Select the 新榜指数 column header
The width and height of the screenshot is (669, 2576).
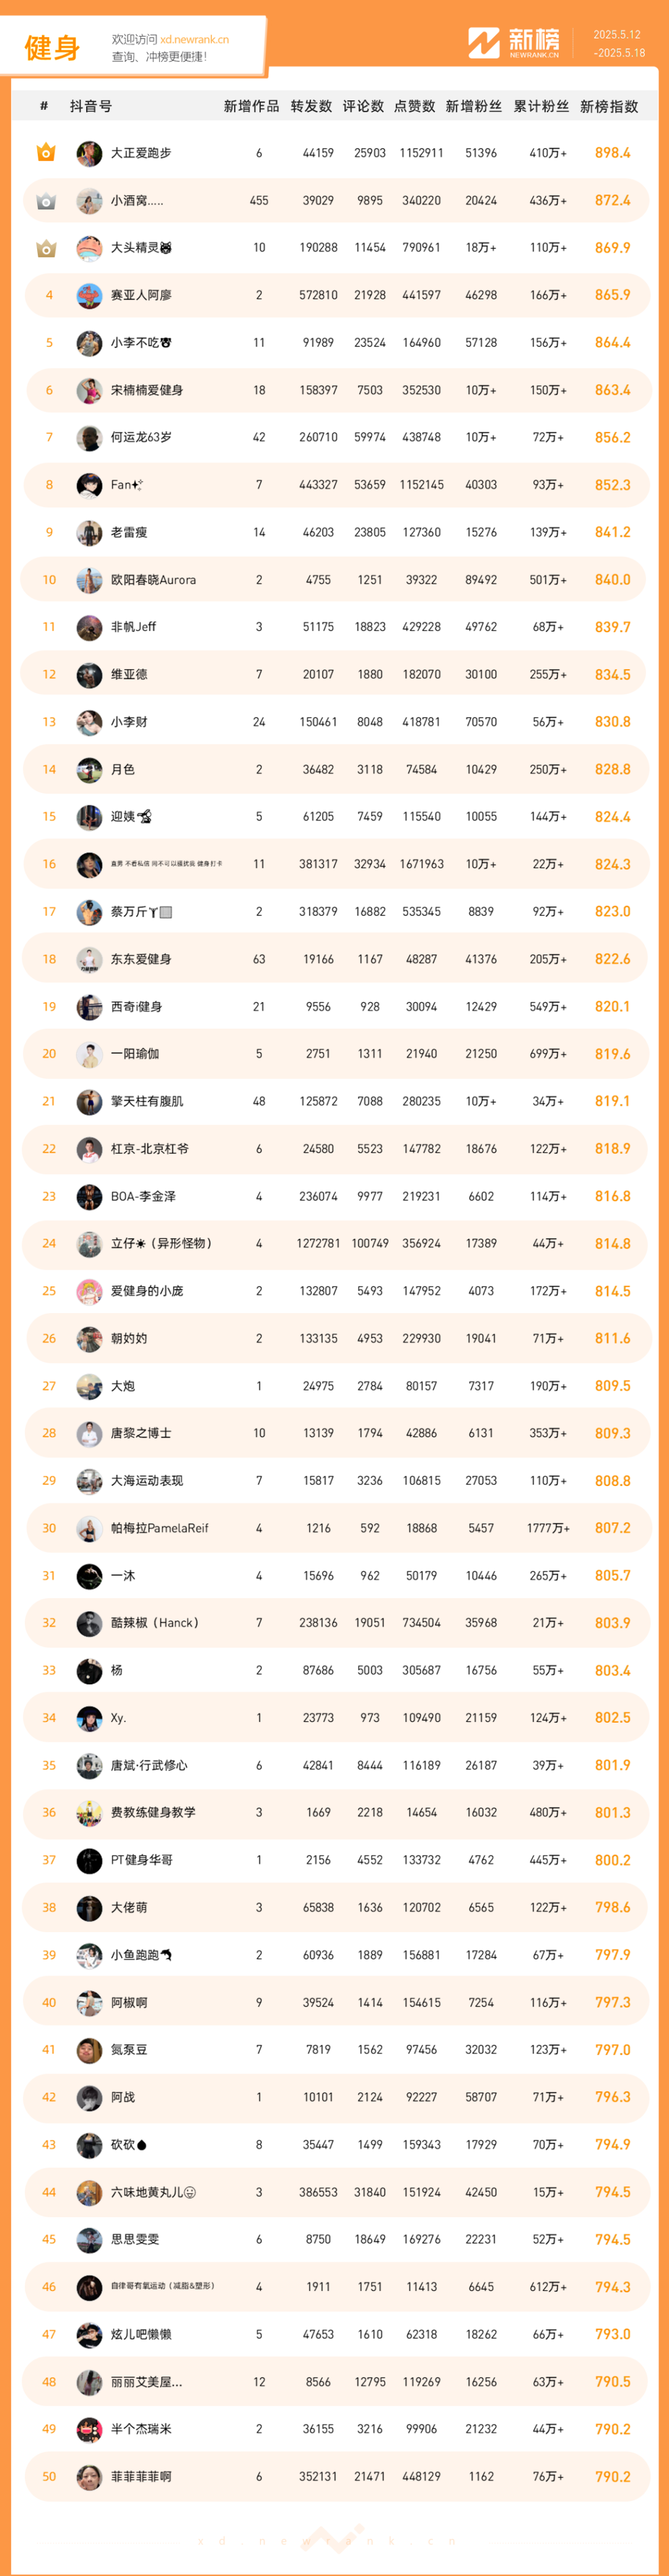609,106
